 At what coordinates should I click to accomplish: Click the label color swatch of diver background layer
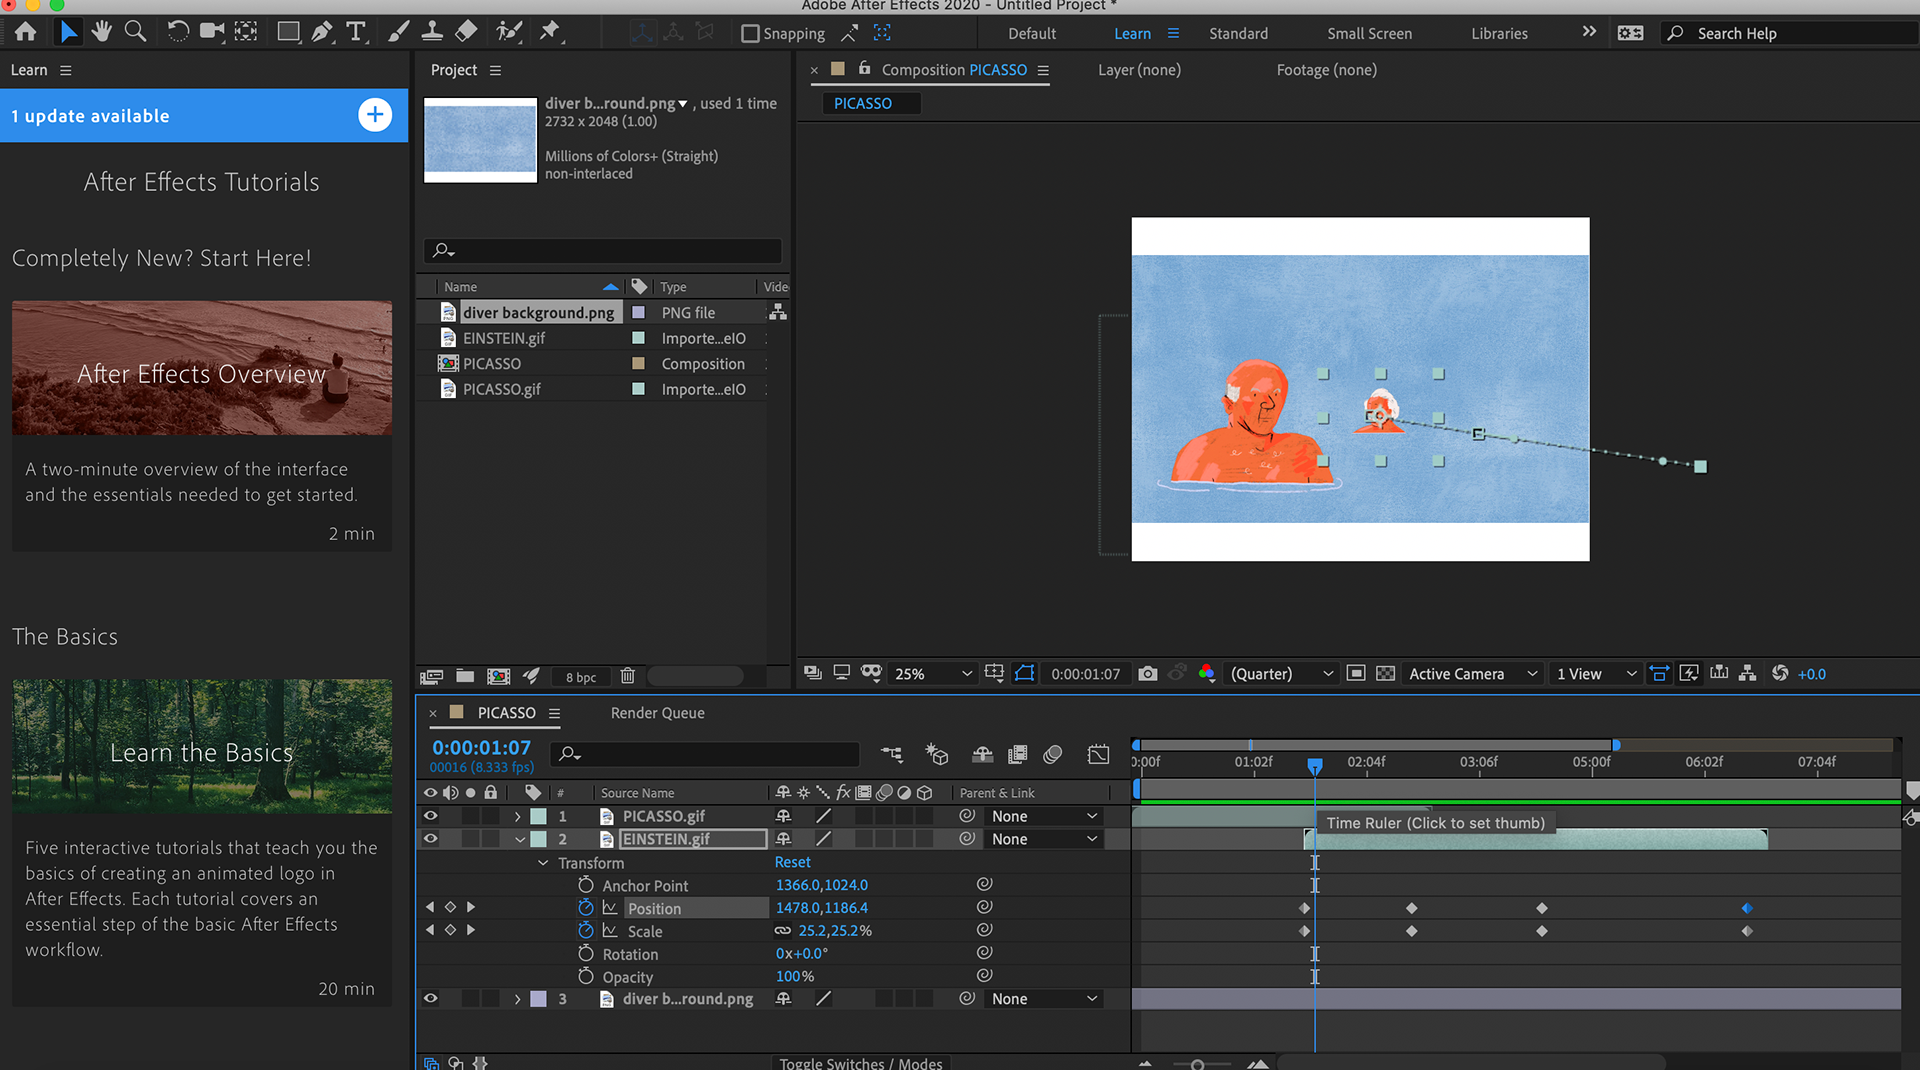tap(538, 999)
